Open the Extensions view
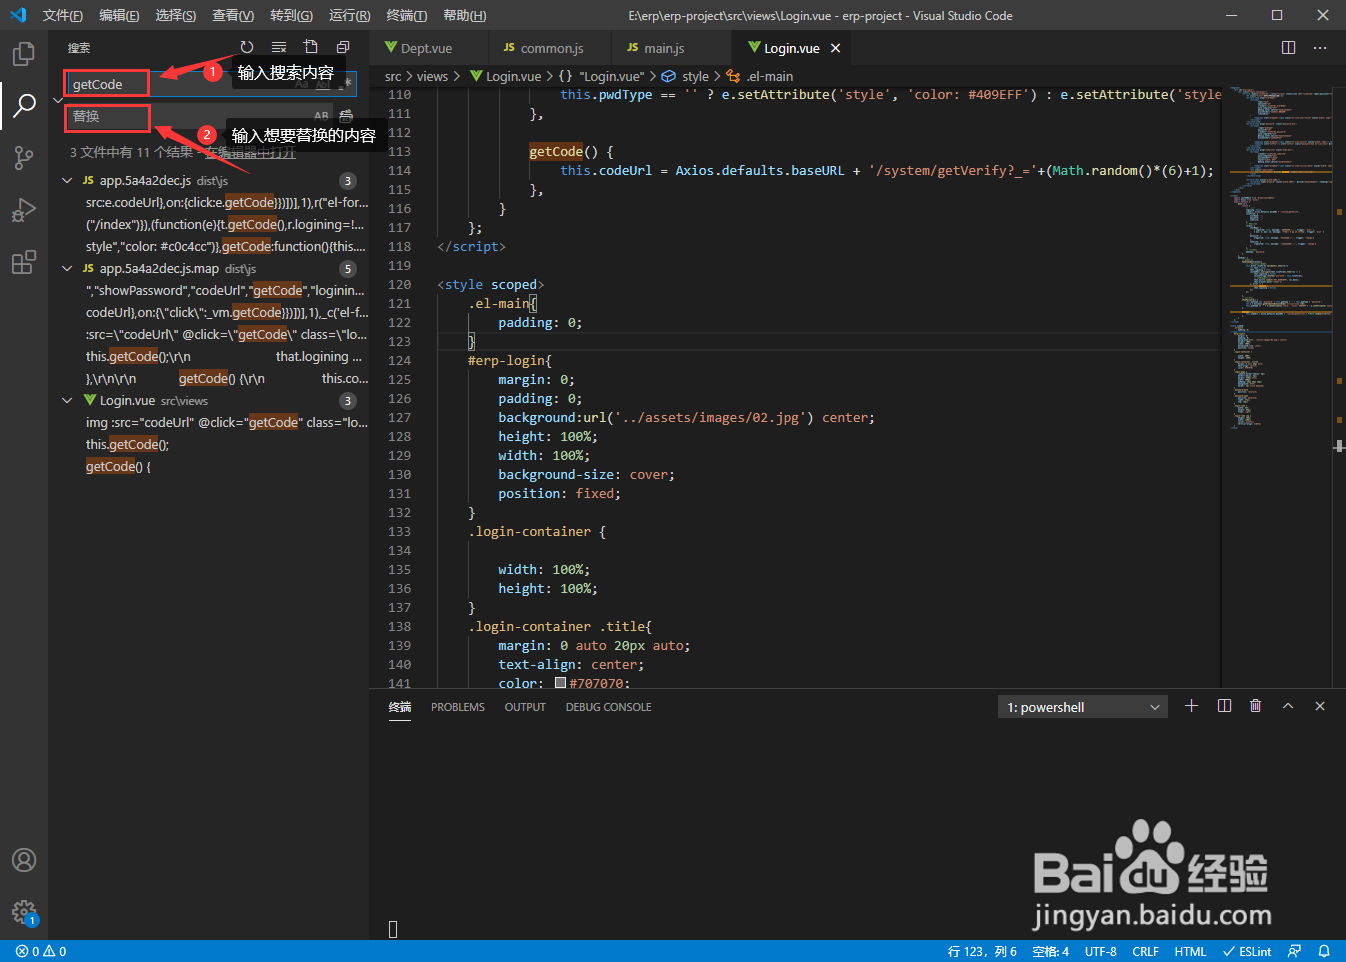Screen dimensions: 1346x962 (x=24, y=263)
